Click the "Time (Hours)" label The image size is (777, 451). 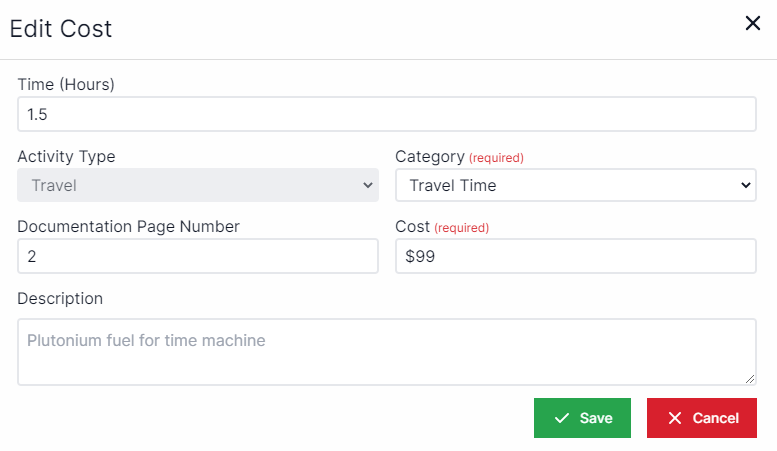coord(66,84)
